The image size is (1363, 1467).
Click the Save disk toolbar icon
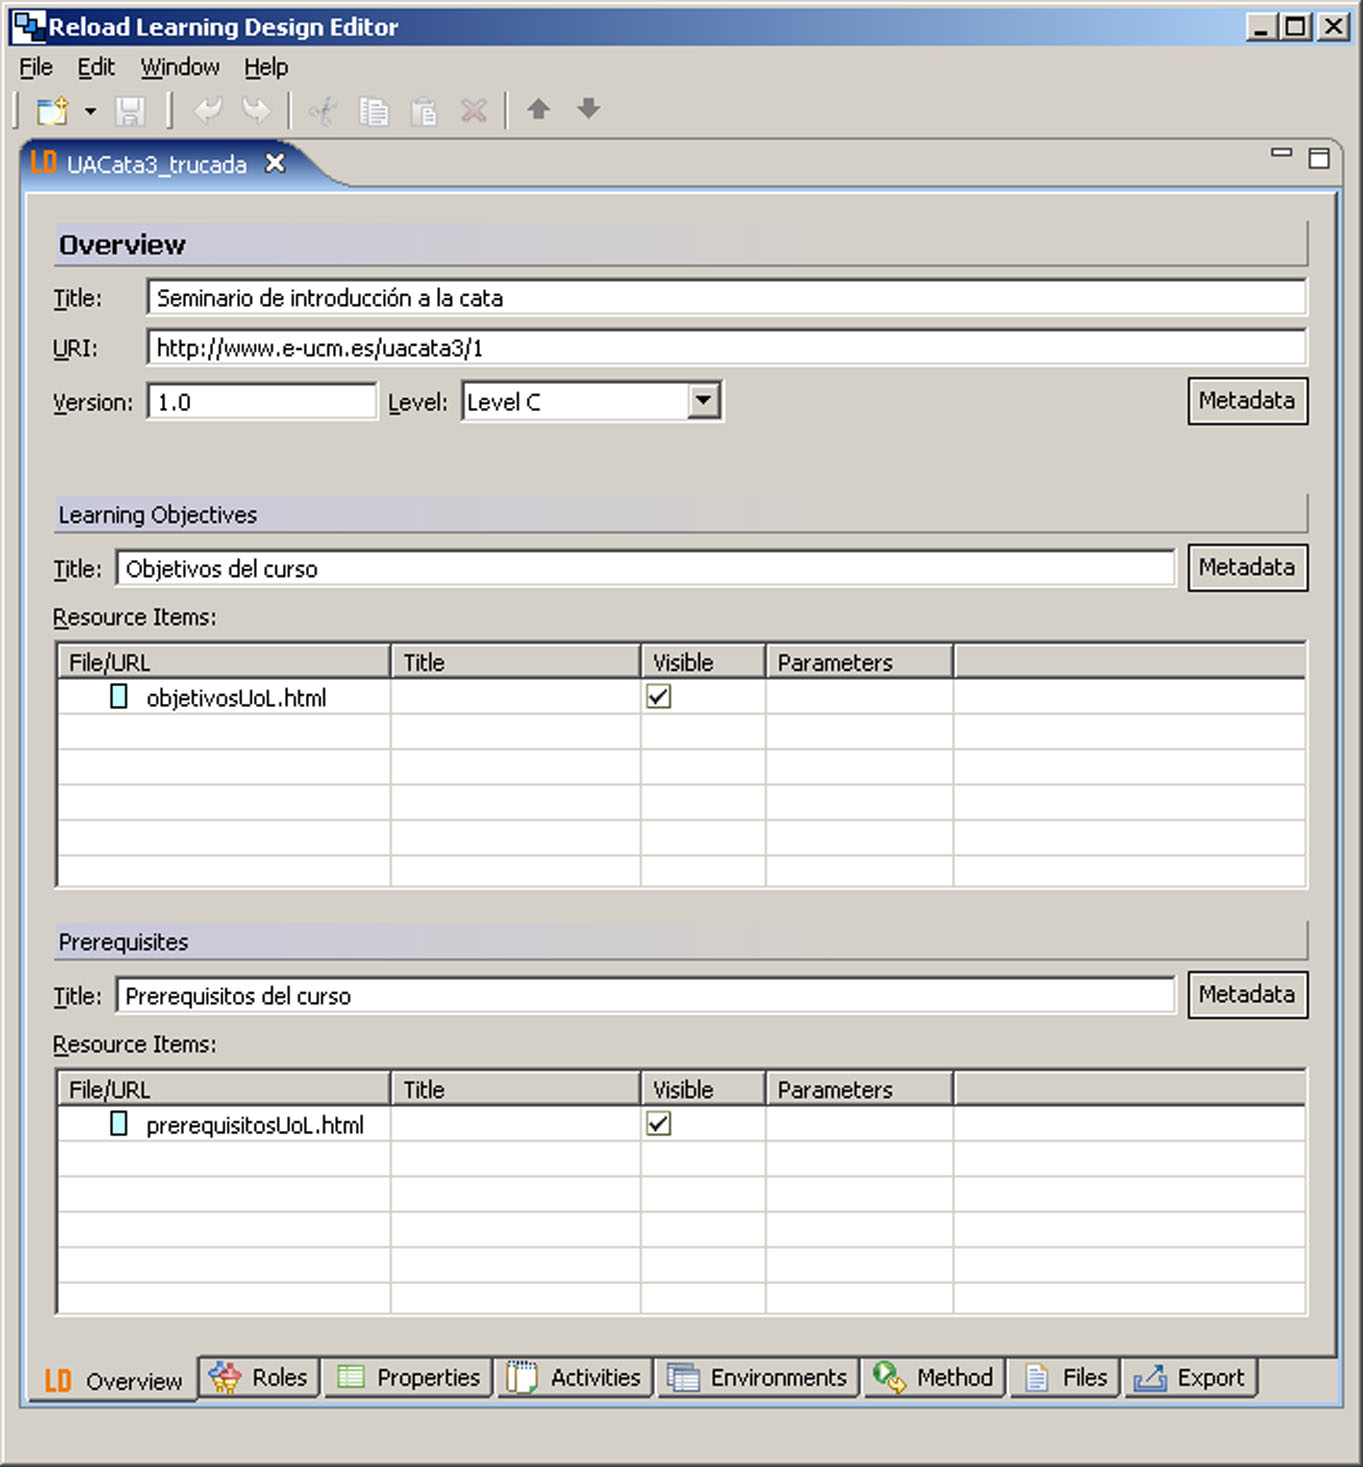[x=131, y=110]
